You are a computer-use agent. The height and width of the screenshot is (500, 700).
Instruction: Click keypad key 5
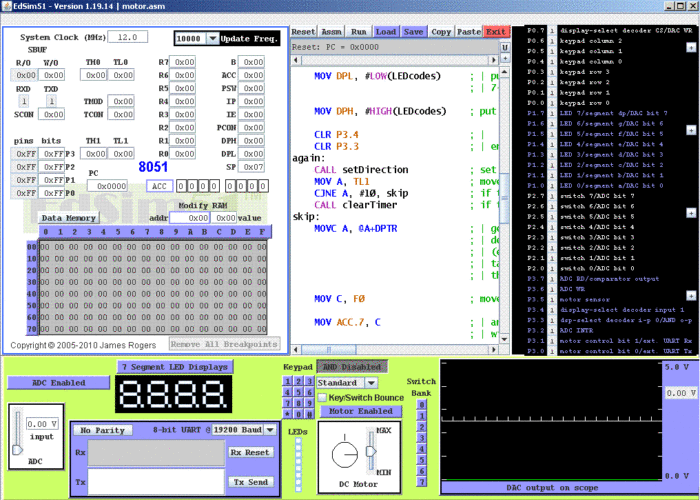pos(298,392)
